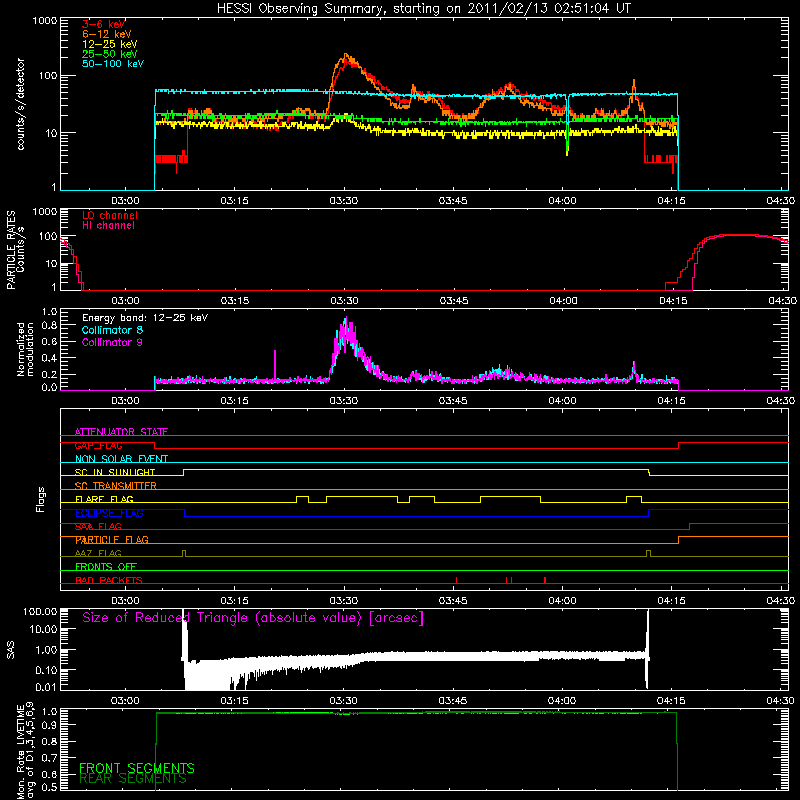This screenshot has height=800, width=800.
Task: Click the 100.00 tick label on the SAS axis
Action: click(40, 612)
